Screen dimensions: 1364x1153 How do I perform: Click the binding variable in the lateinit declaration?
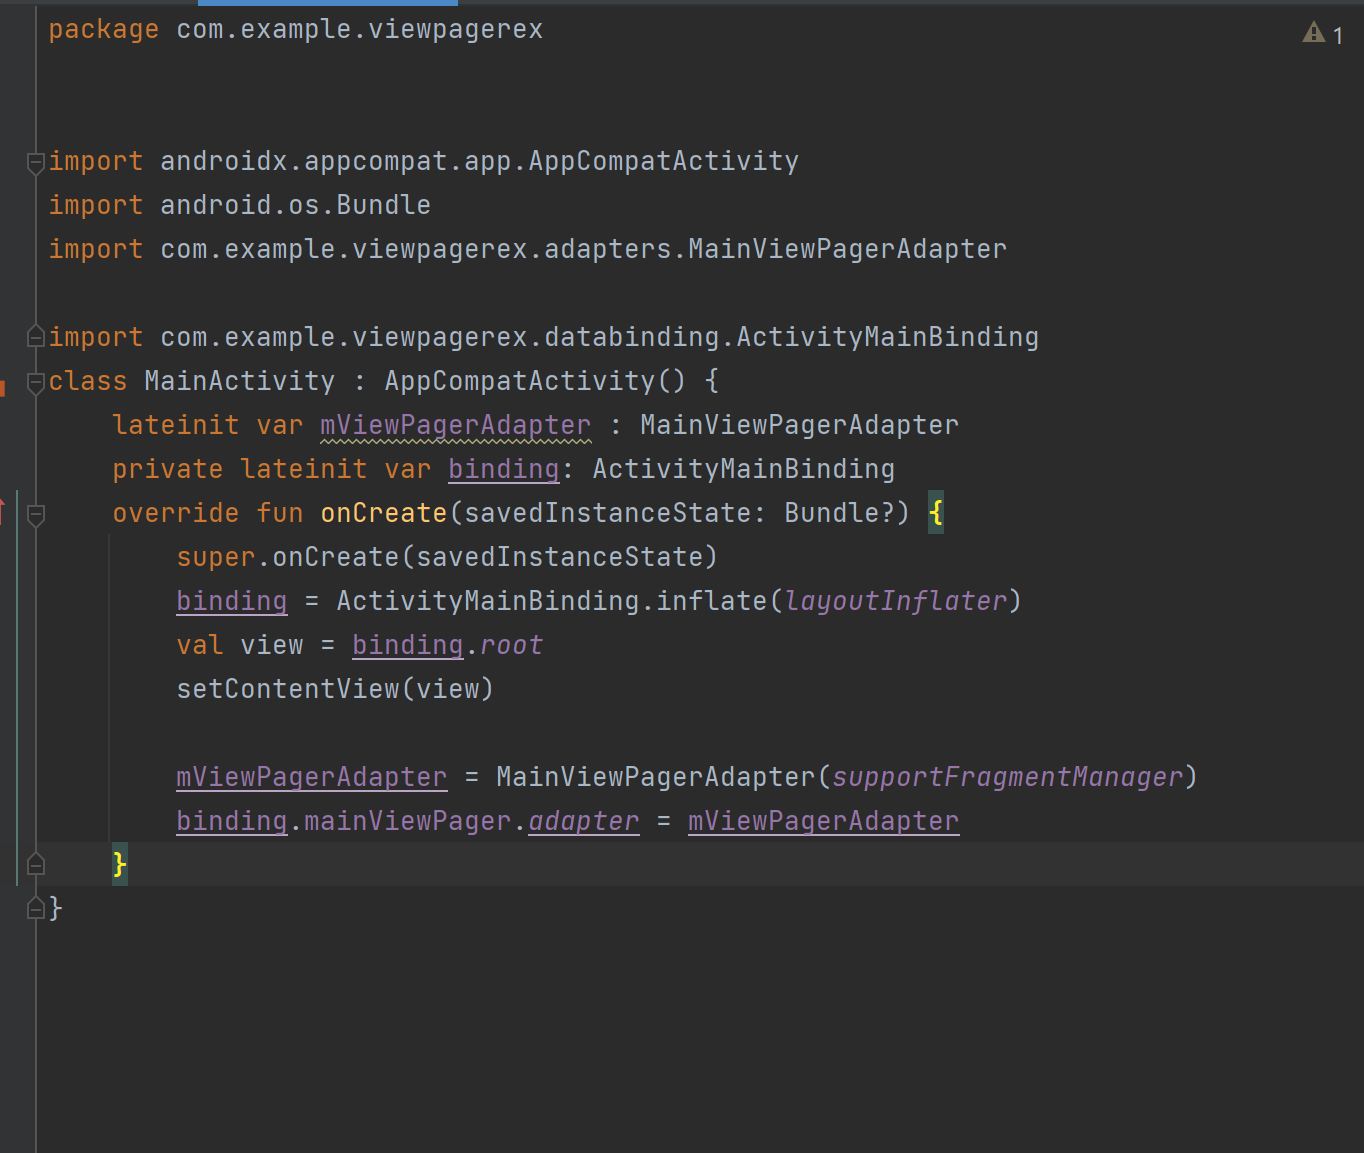(x=503, y=469)
